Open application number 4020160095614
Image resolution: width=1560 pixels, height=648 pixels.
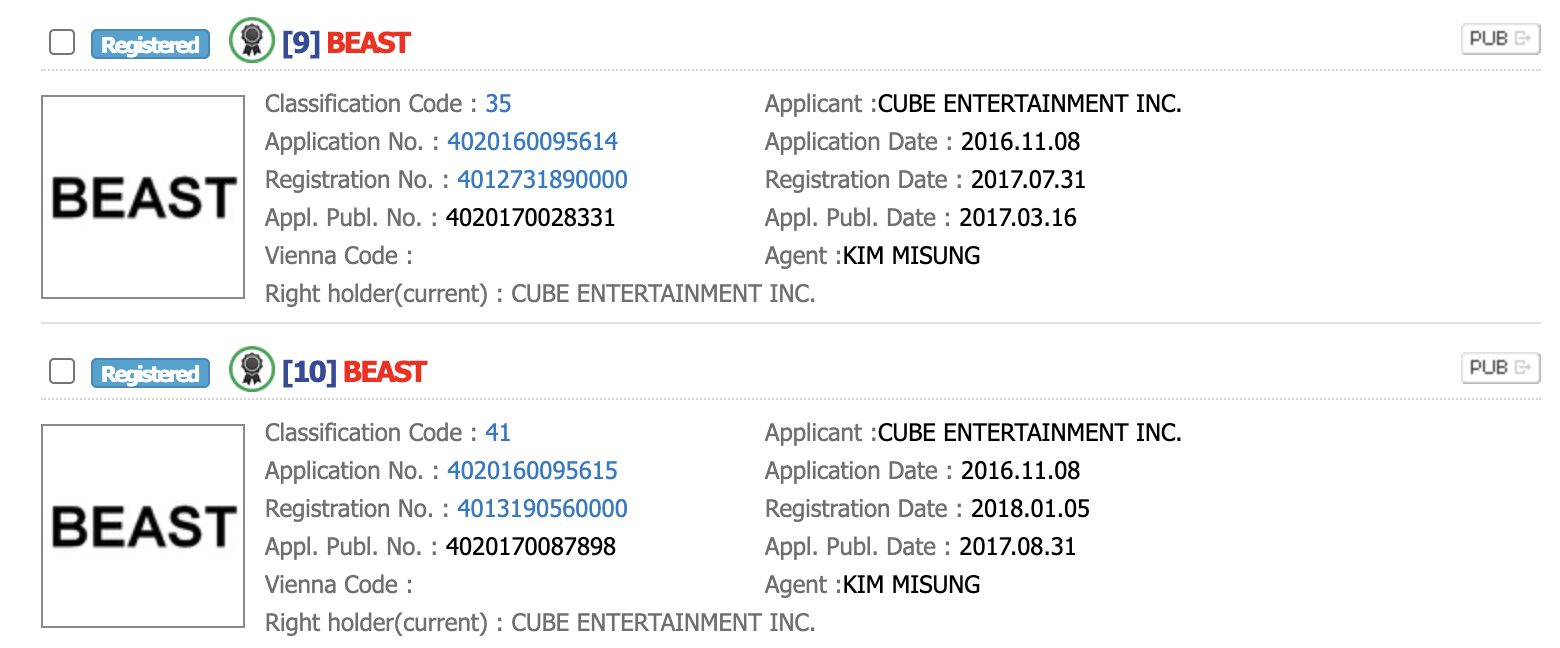[x=532, y=142]
